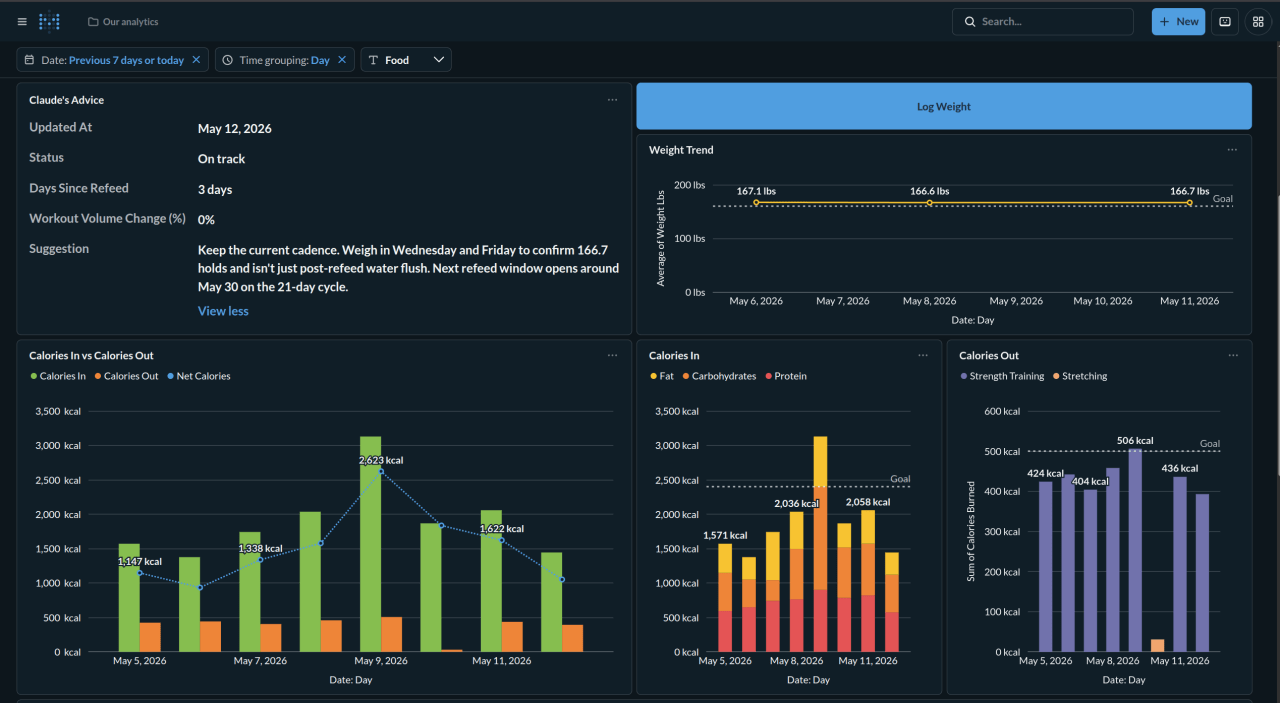
Task: Click the 2,036 kcal stacked bar label
Action: 797,504
